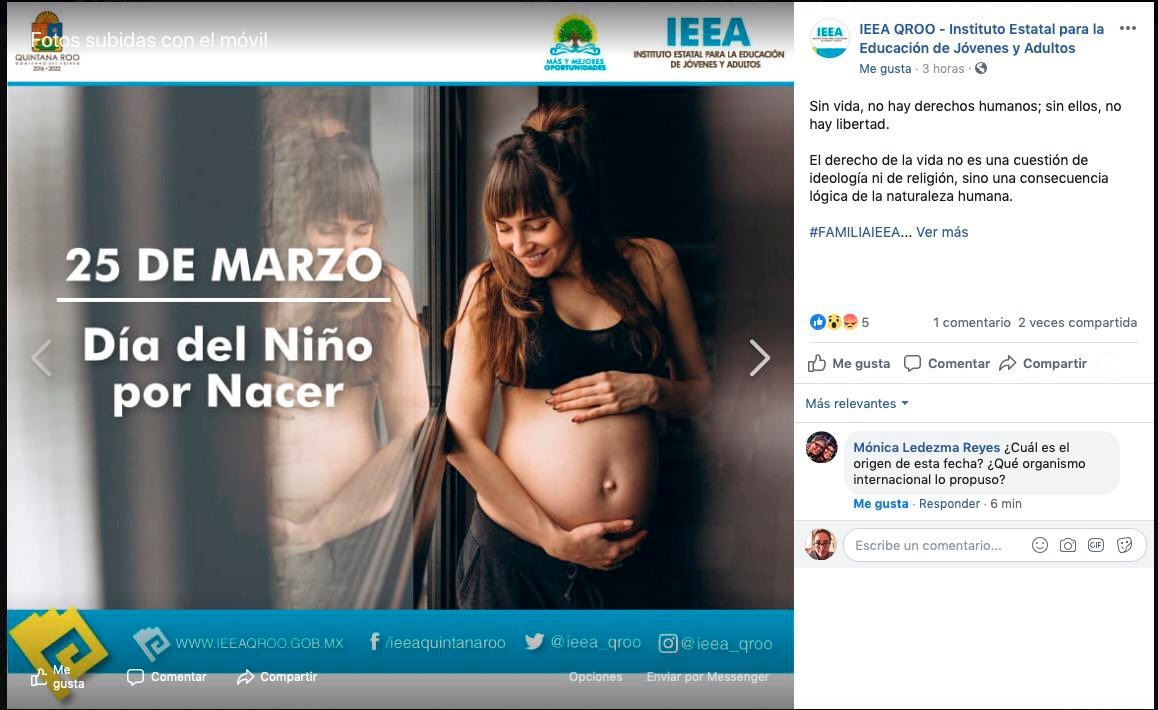Image resolution: width=1158 pixels, height=710 pixels.
Task: Expand the Más relevantes sort dropdown
Action: (857, 403)
